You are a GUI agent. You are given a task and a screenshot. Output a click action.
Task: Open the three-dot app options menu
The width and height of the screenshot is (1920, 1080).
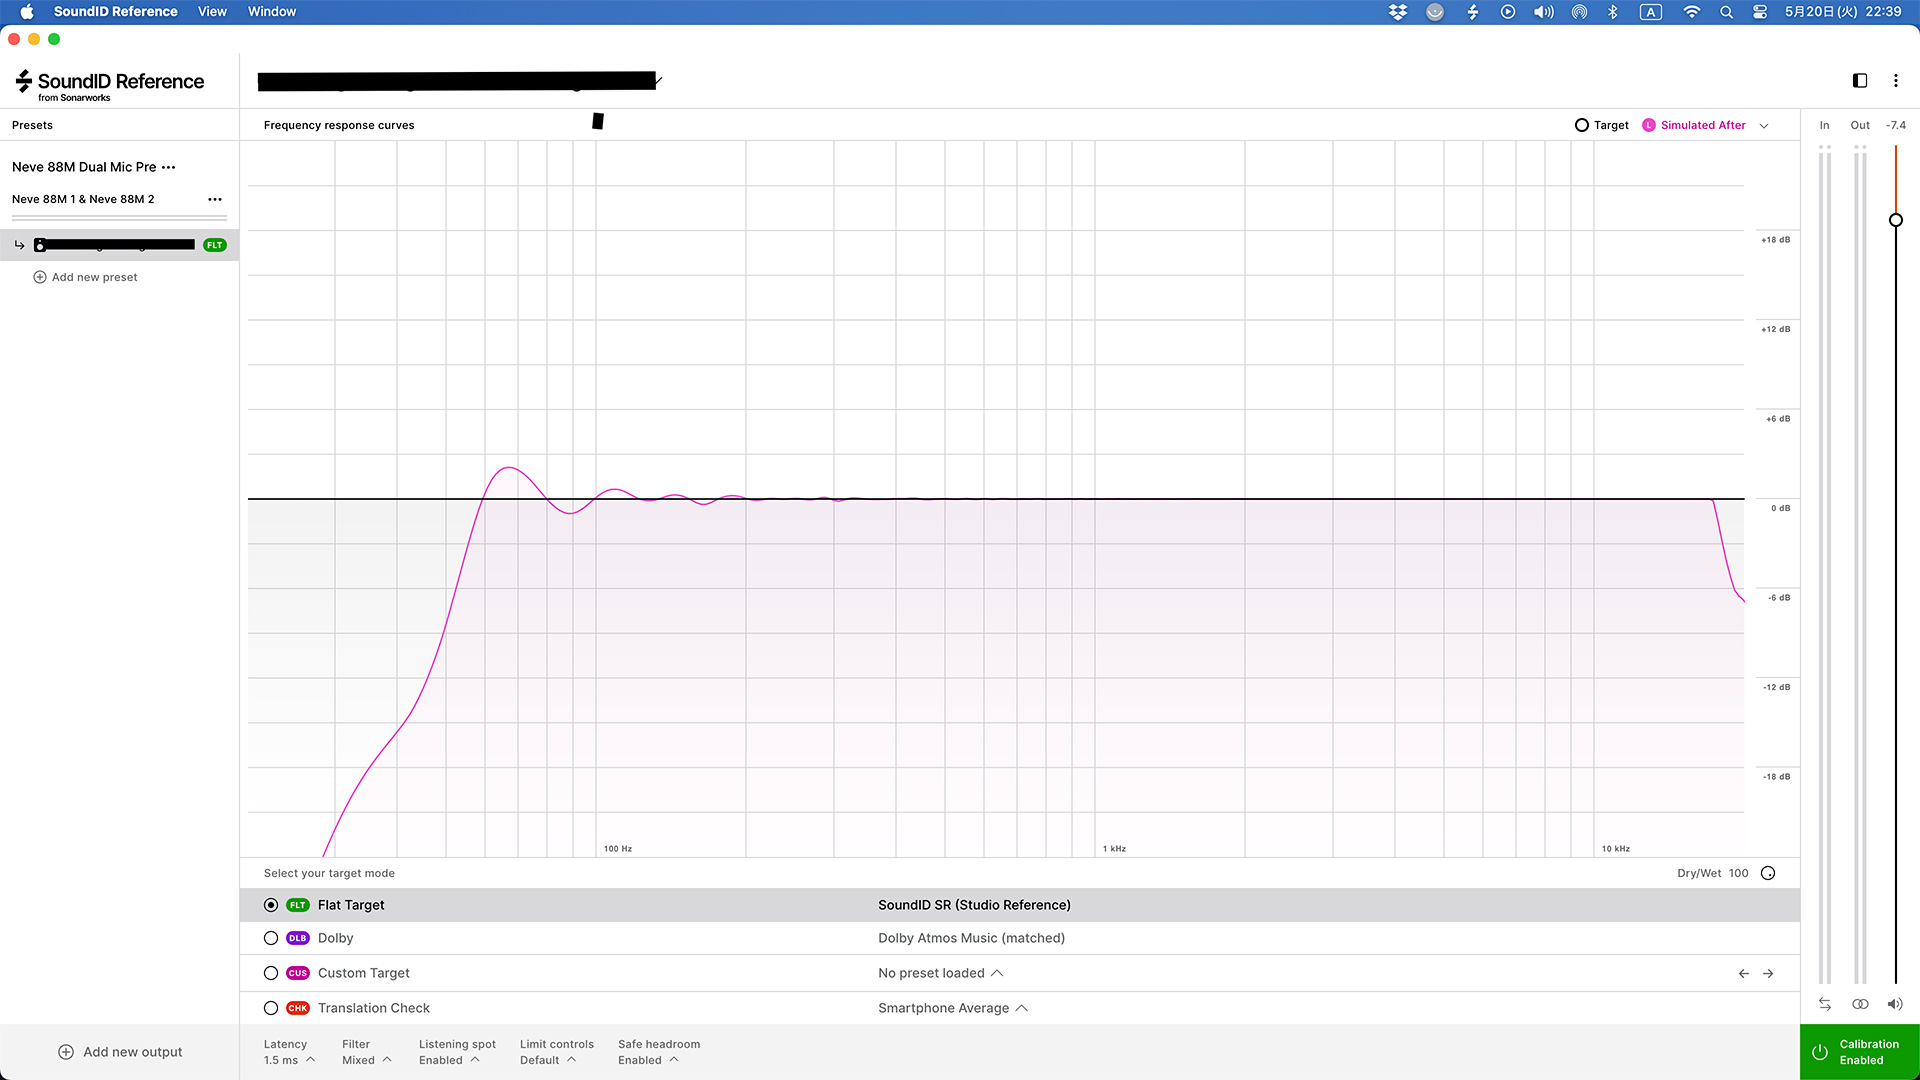pyautogui.click(x=1896, y=81)
